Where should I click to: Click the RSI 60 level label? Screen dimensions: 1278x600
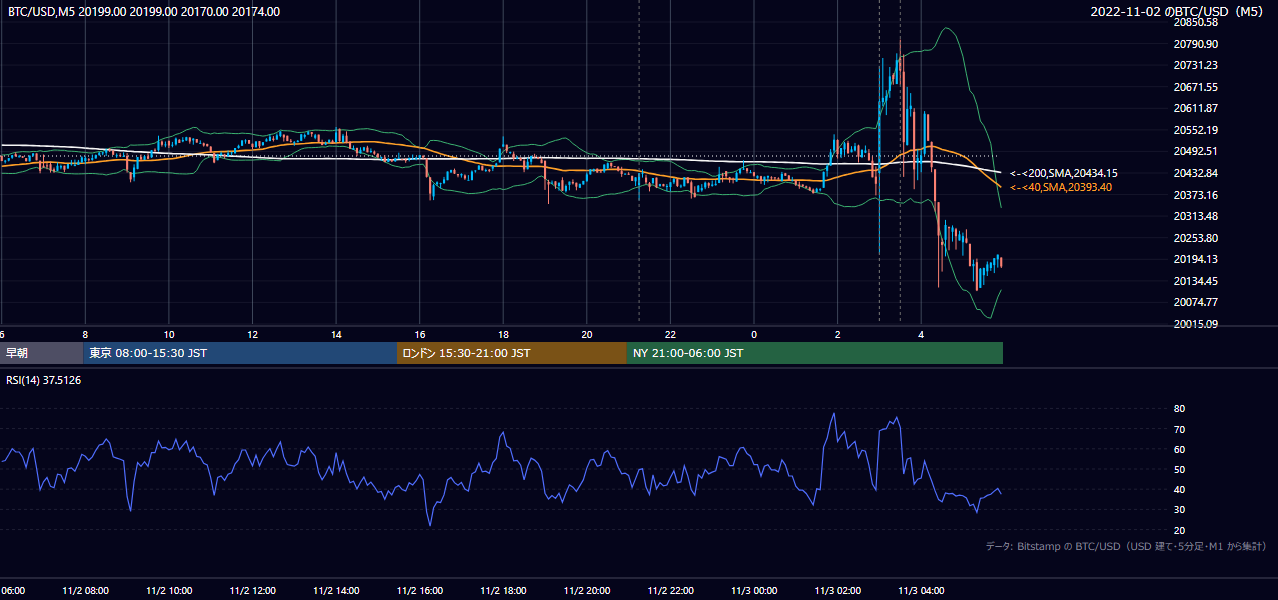tap(1180, 449)
